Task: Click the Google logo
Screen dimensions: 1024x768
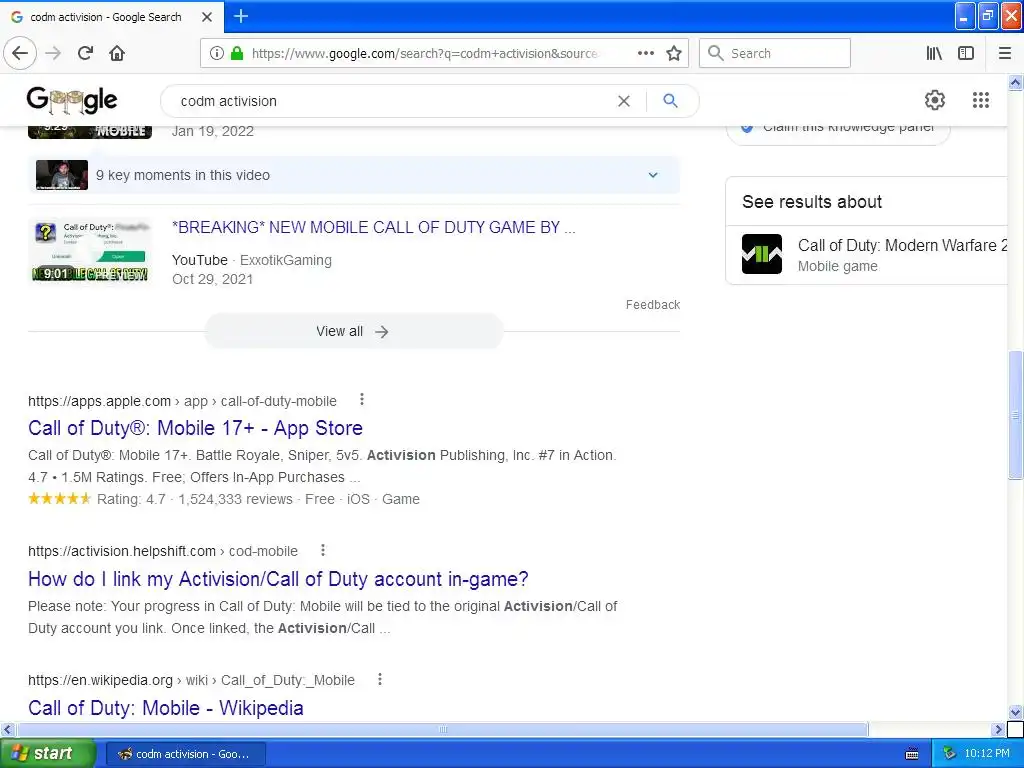Action: pos(72,100)
